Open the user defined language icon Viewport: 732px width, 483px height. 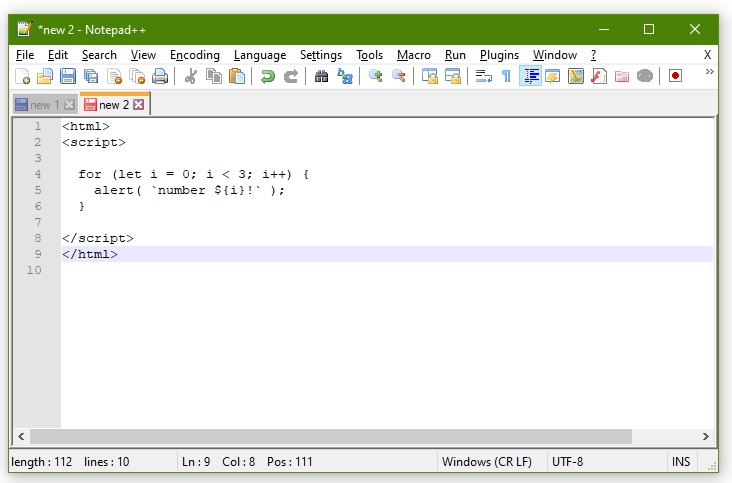pos(553,76)
